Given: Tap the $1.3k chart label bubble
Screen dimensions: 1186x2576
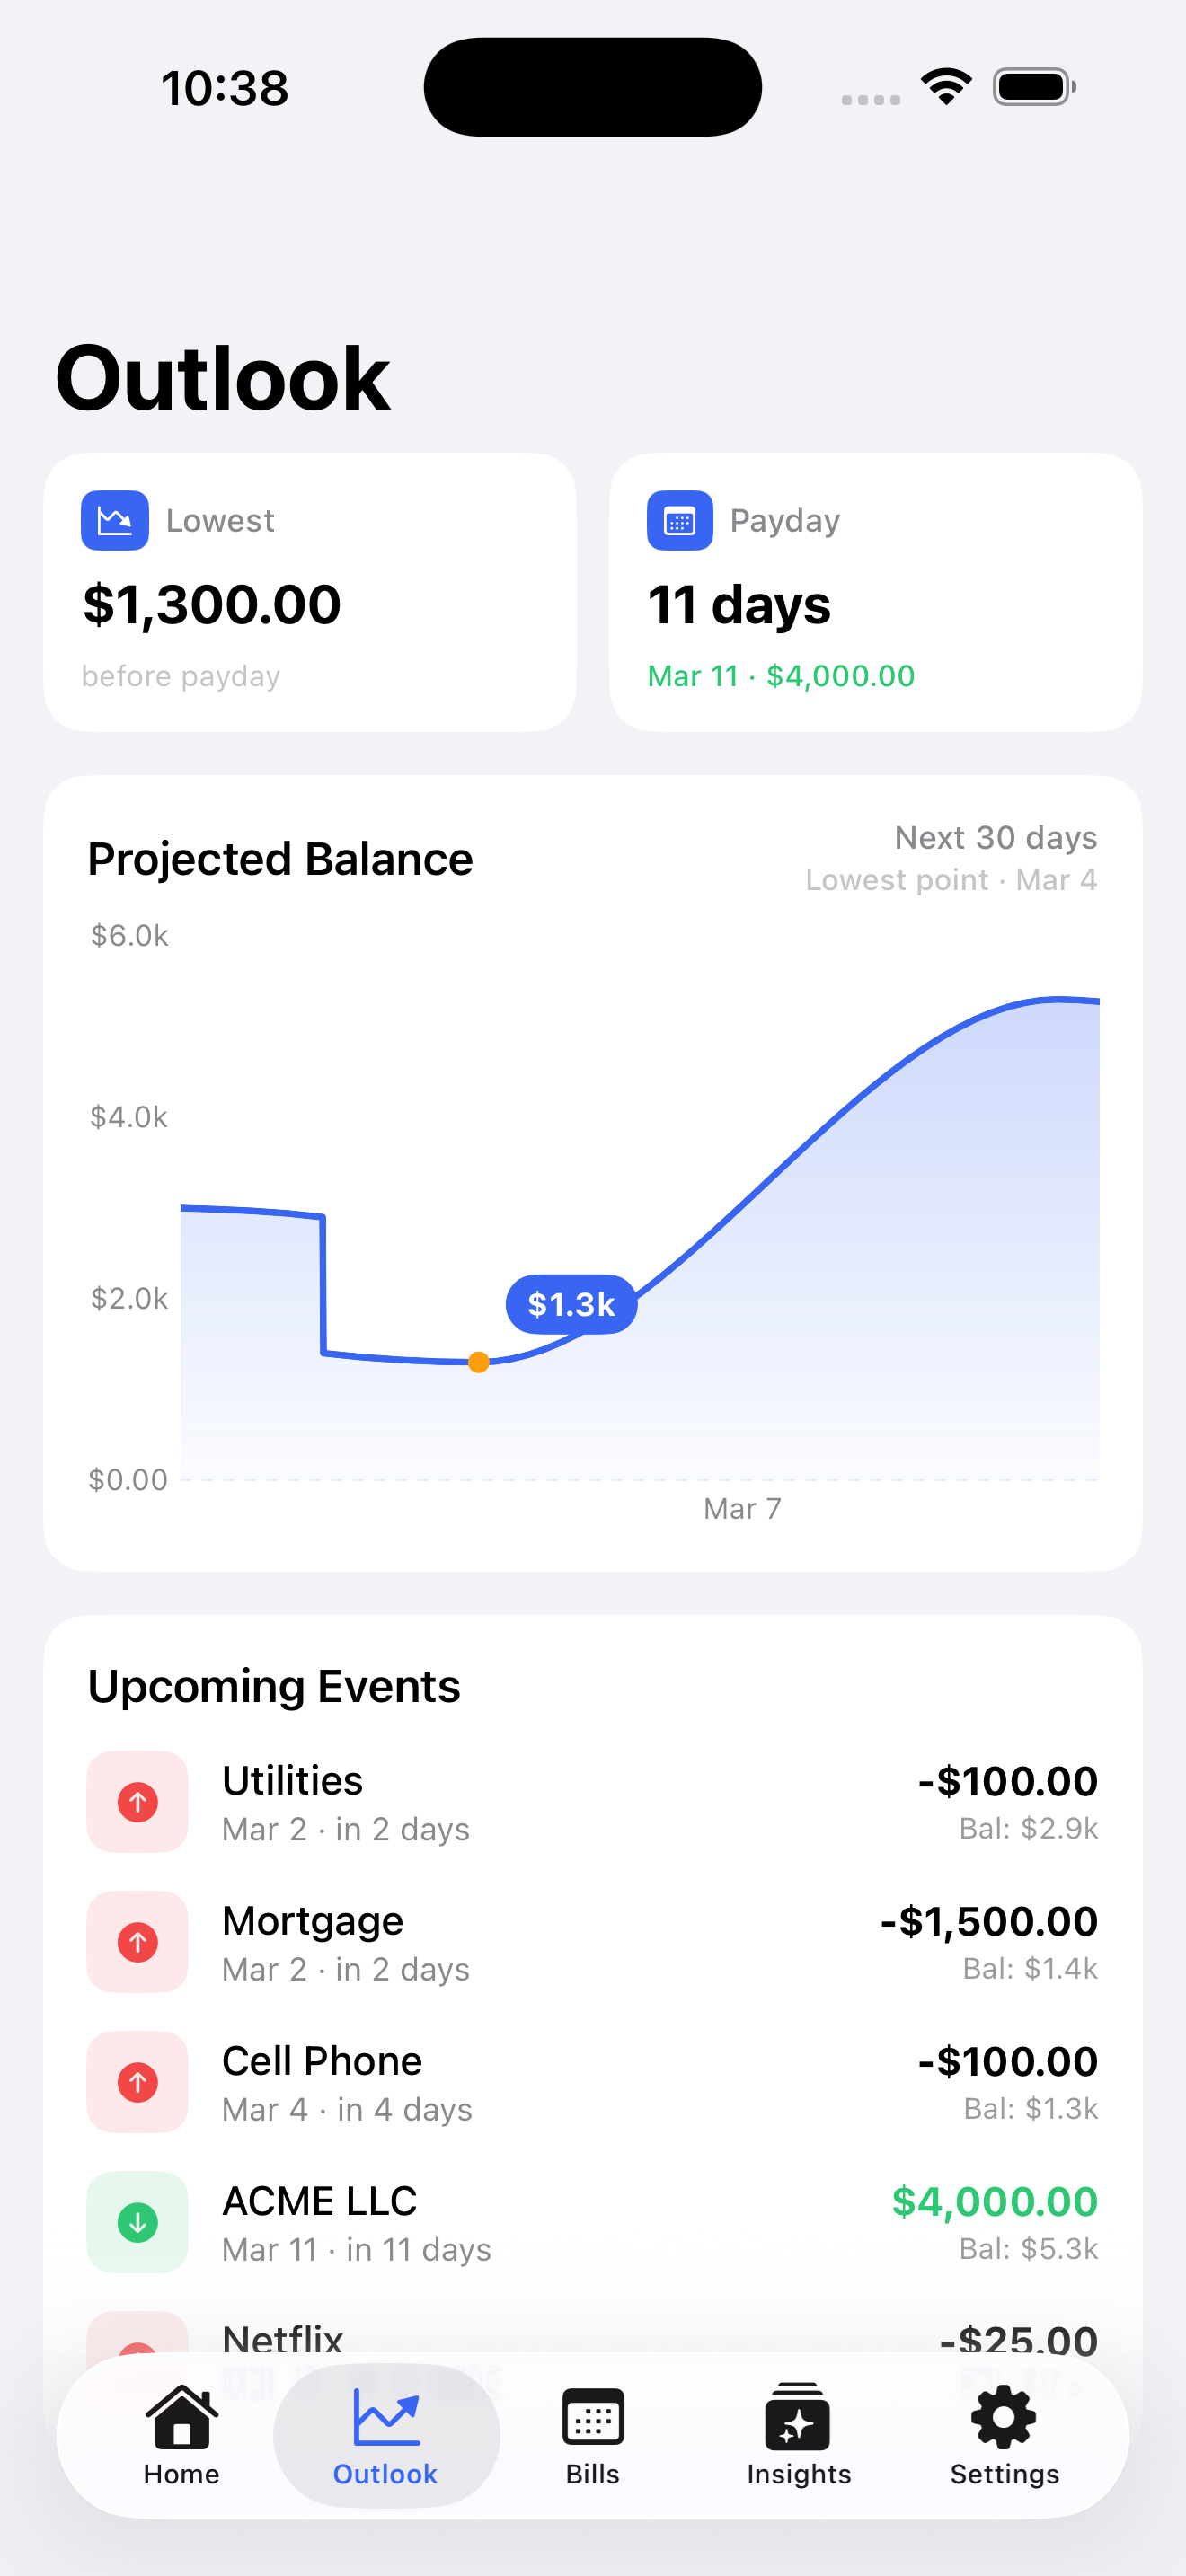Looking at the screenshot, I should tap(571, 1304).
